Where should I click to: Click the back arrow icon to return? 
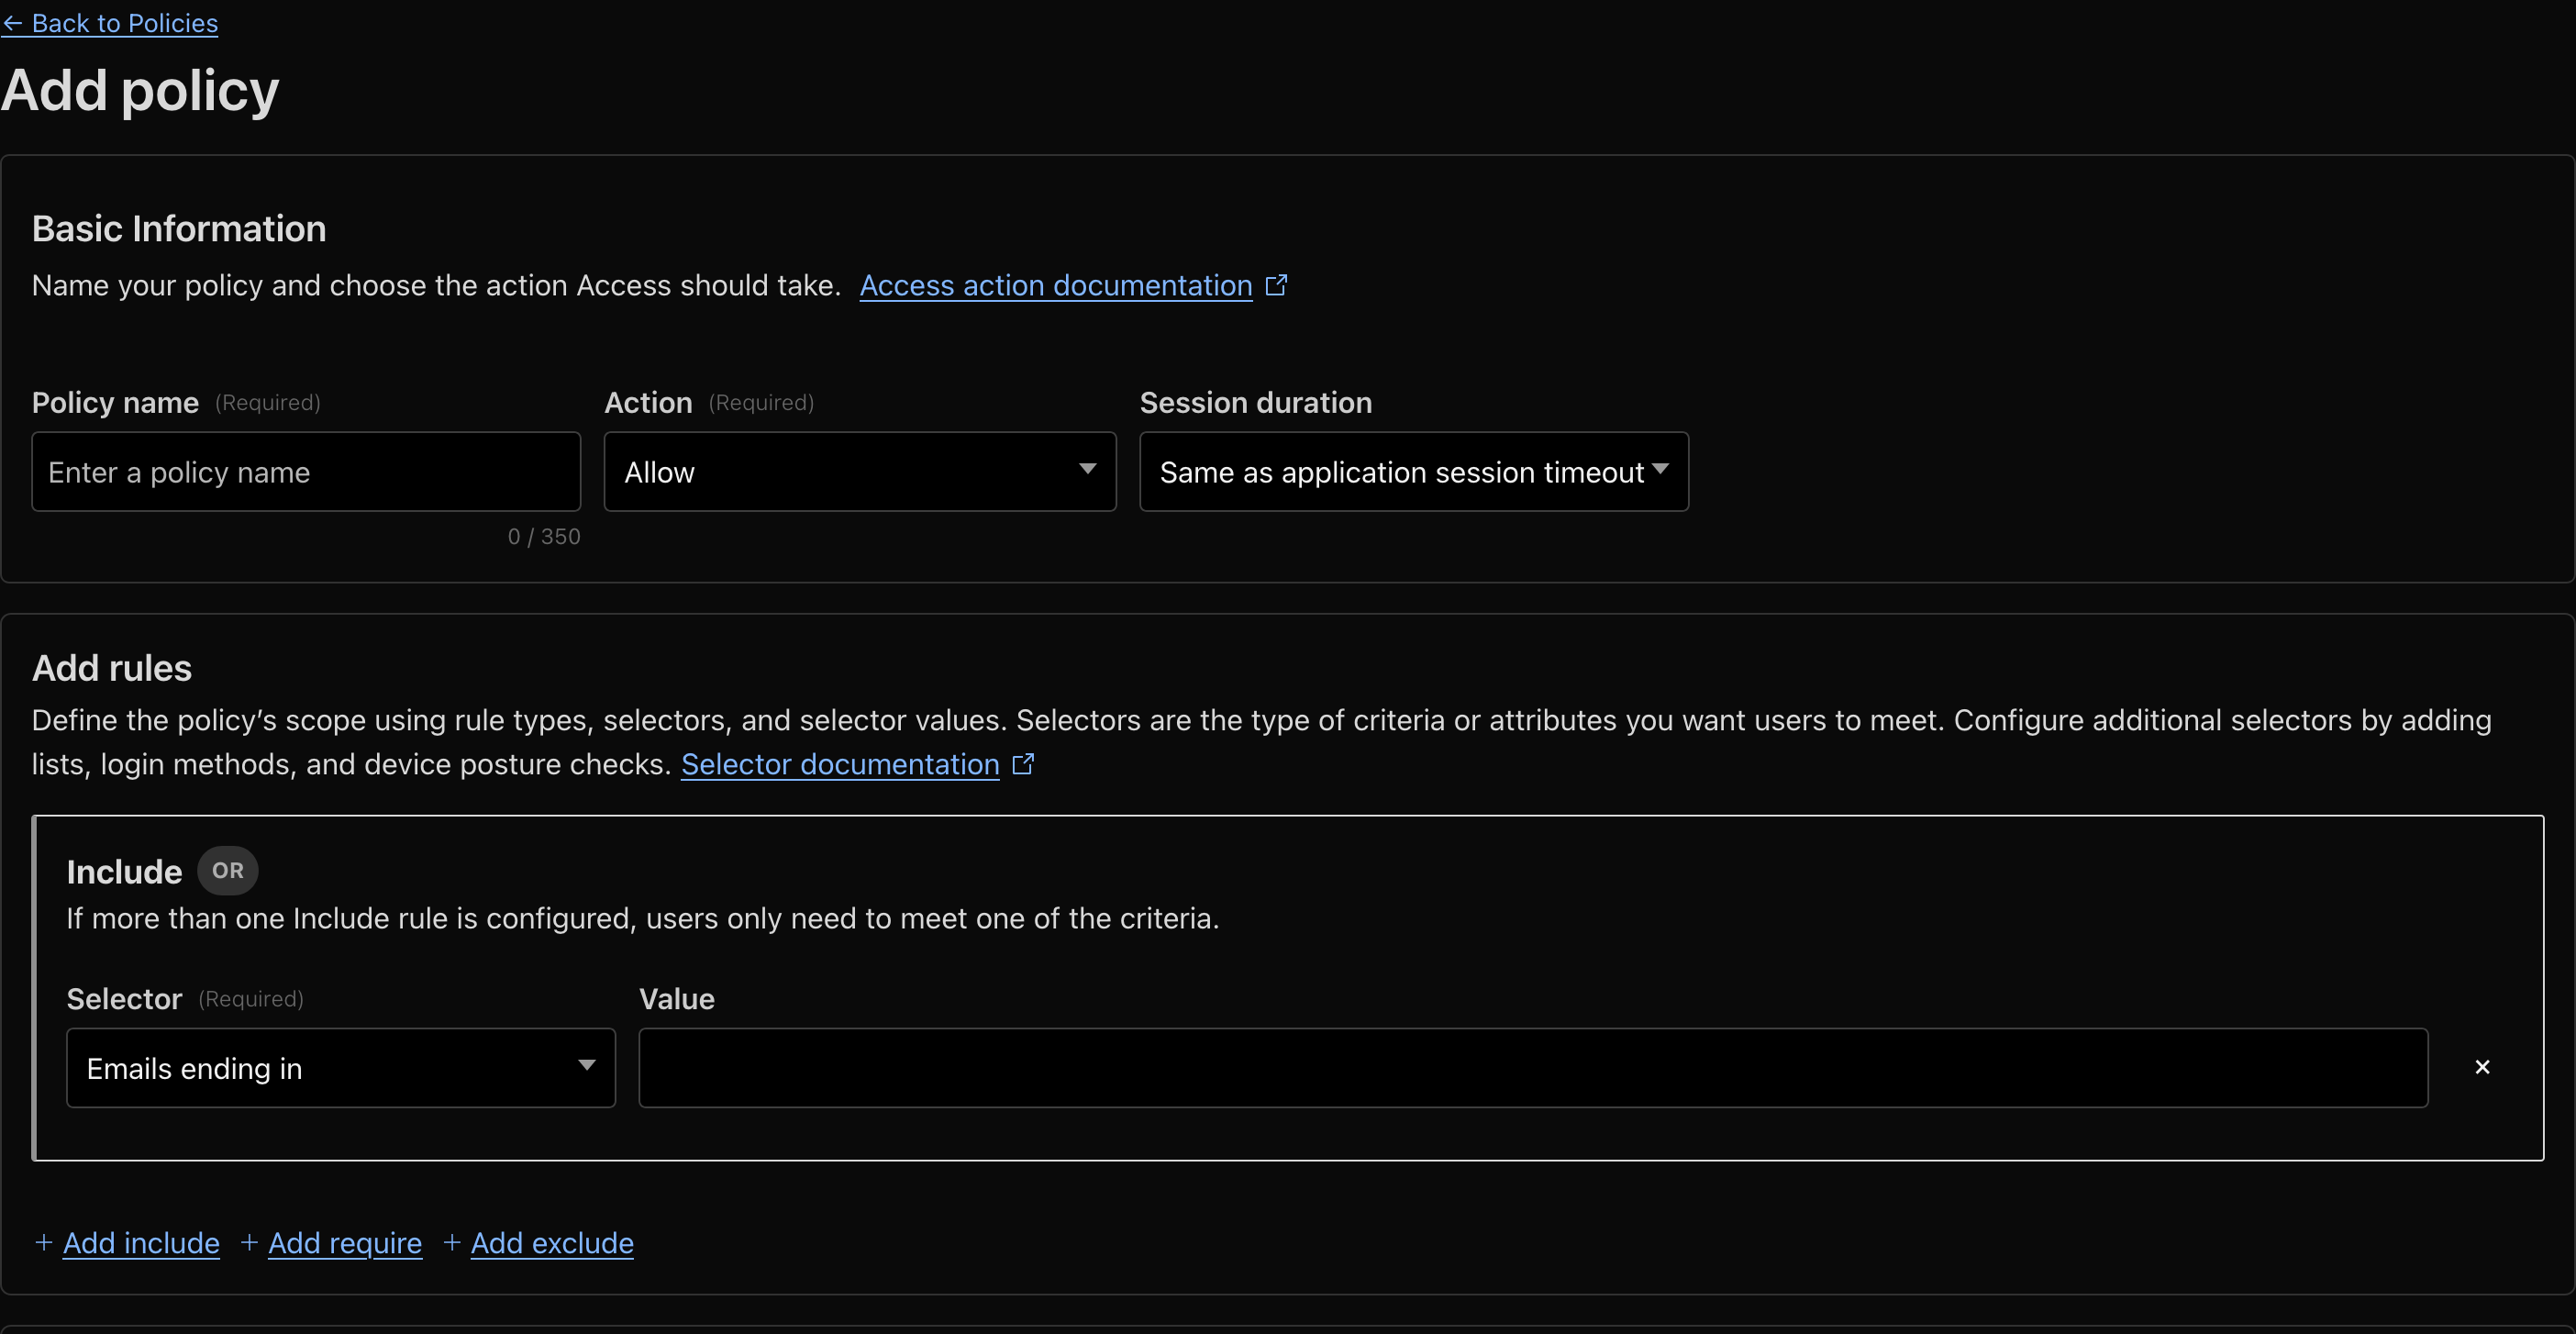(12, 22)
